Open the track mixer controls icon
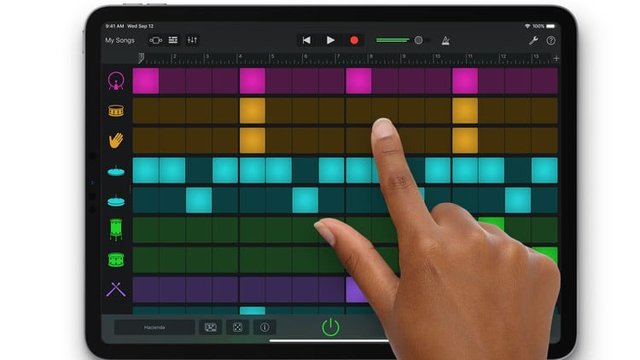Screen dimensions: 640x360 [192, 40]
